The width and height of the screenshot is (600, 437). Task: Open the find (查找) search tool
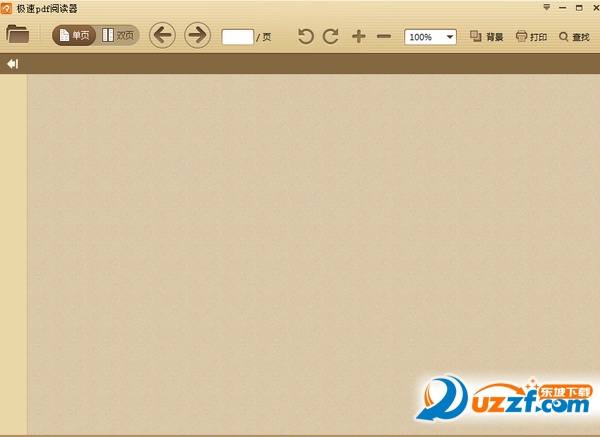click(x=574, y=37)
